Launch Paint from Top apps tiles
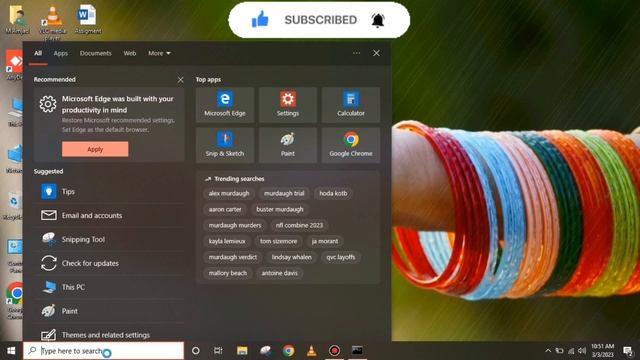 coord(288,145)
